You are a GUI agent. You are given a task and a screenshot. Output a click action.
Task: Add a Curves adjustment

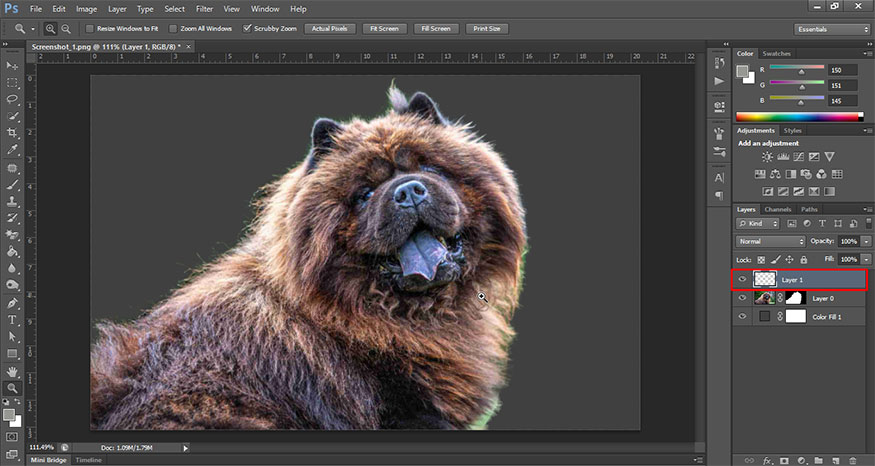click(x=799, y=157)
